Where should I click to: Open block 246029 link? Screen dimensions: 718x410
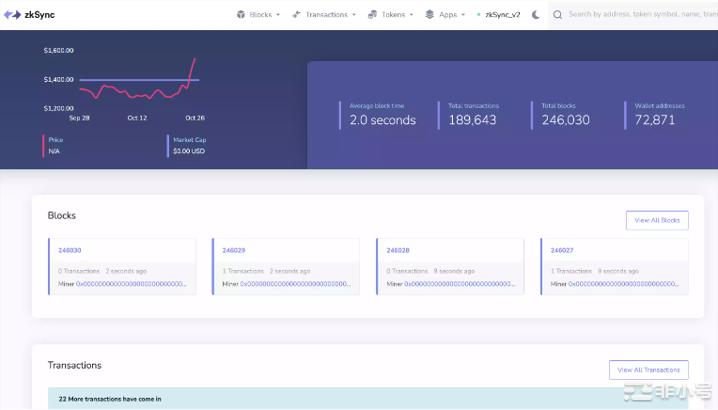coord(234,250)
